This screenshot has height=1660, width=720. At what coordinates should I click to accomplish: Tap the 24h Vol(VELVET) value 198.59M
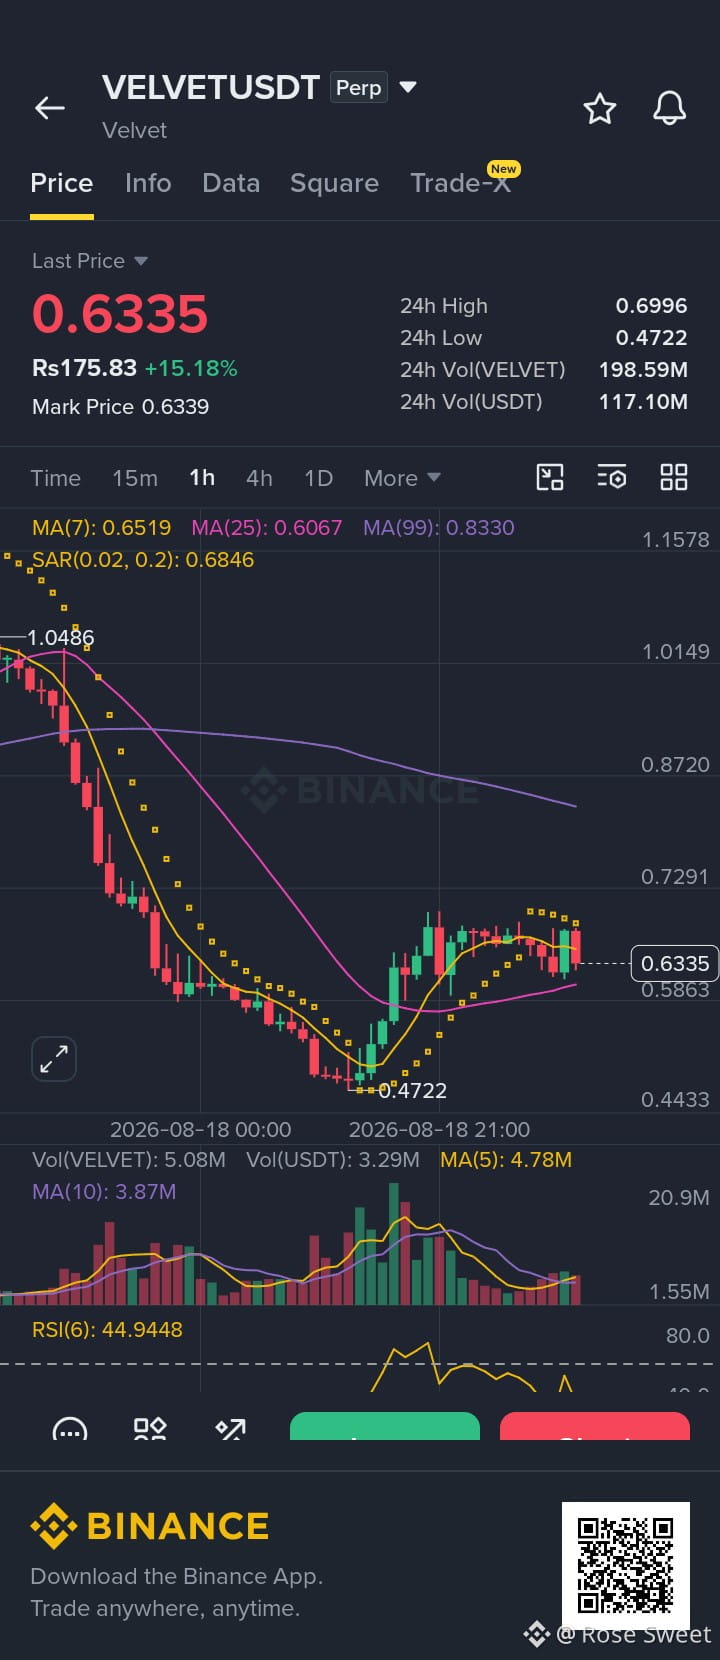tap(643, 370)
